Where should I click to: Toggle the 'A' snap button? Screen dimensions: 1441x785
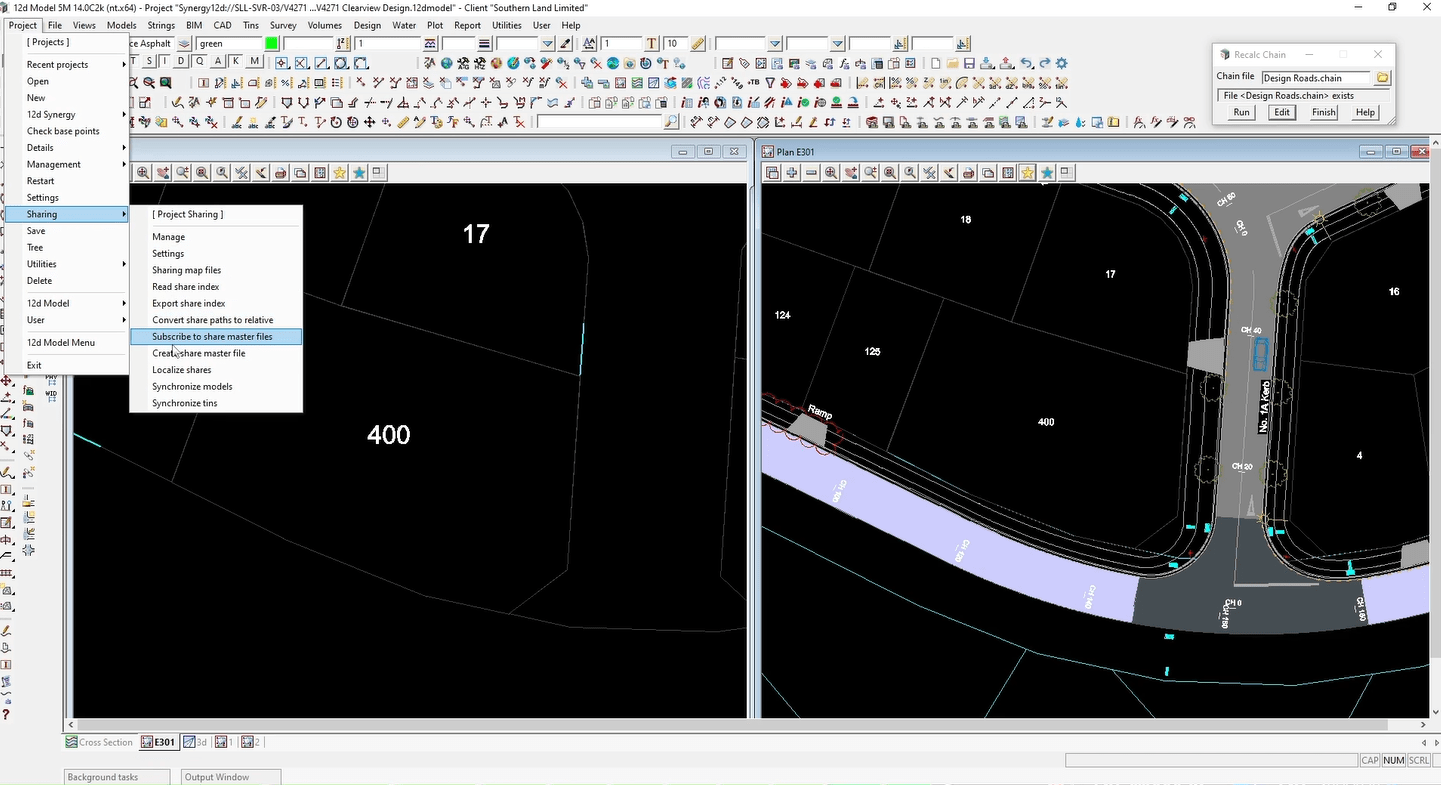(x=219, y=62)
